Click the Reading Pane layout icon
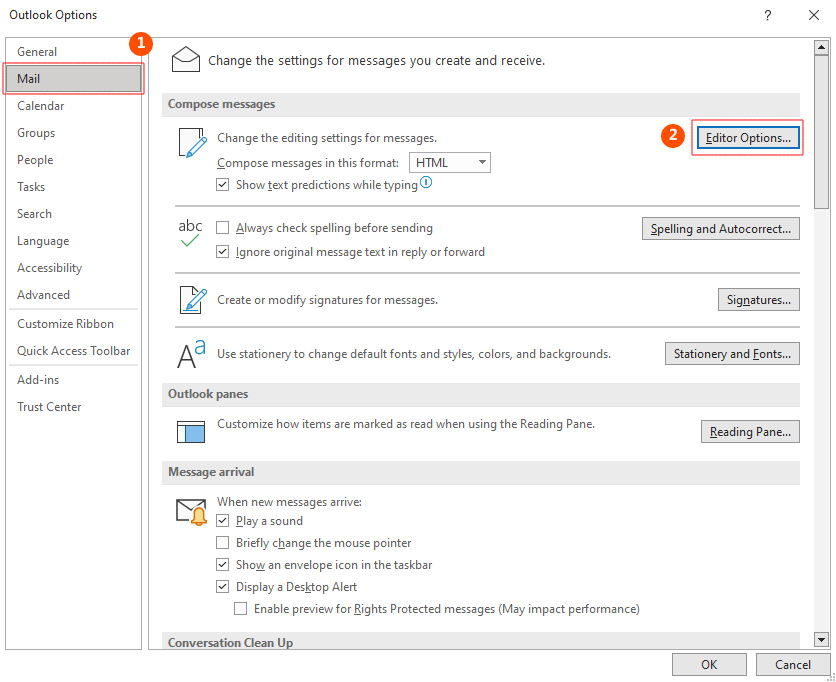836x682 pixels. coord(190,431)
